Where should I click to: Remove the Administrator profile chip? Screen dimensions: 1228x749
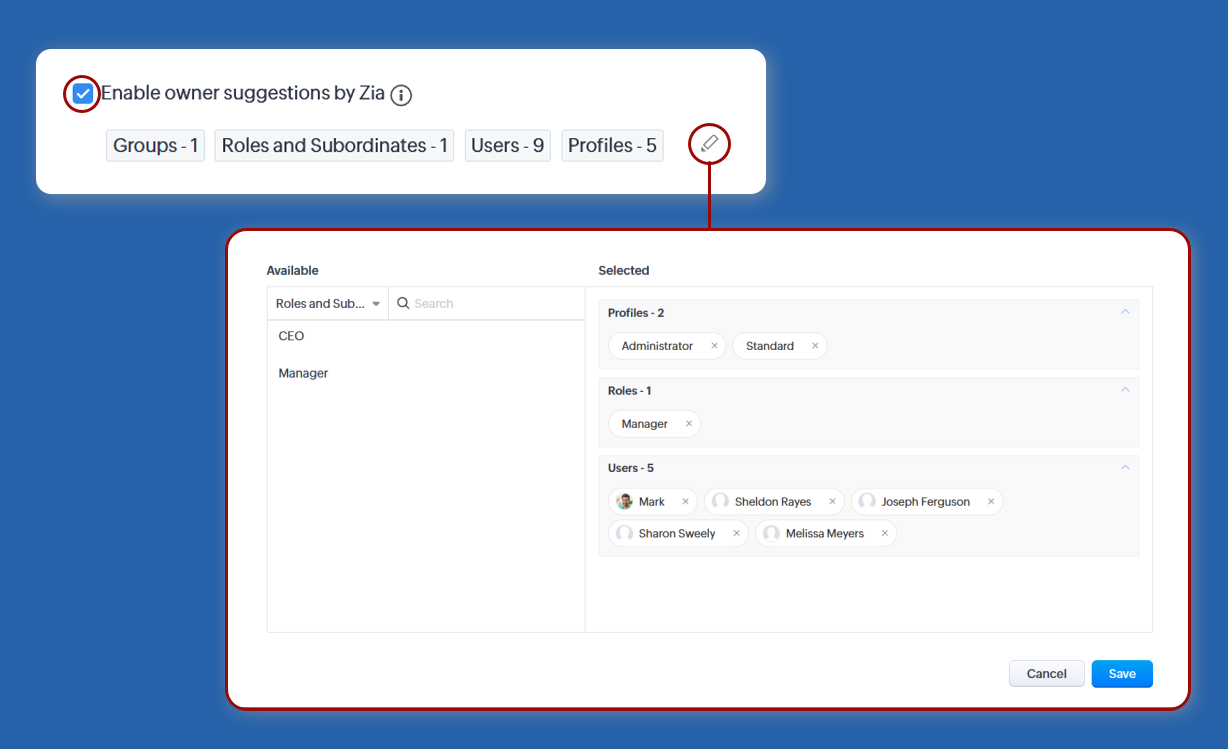coord(714,346)
